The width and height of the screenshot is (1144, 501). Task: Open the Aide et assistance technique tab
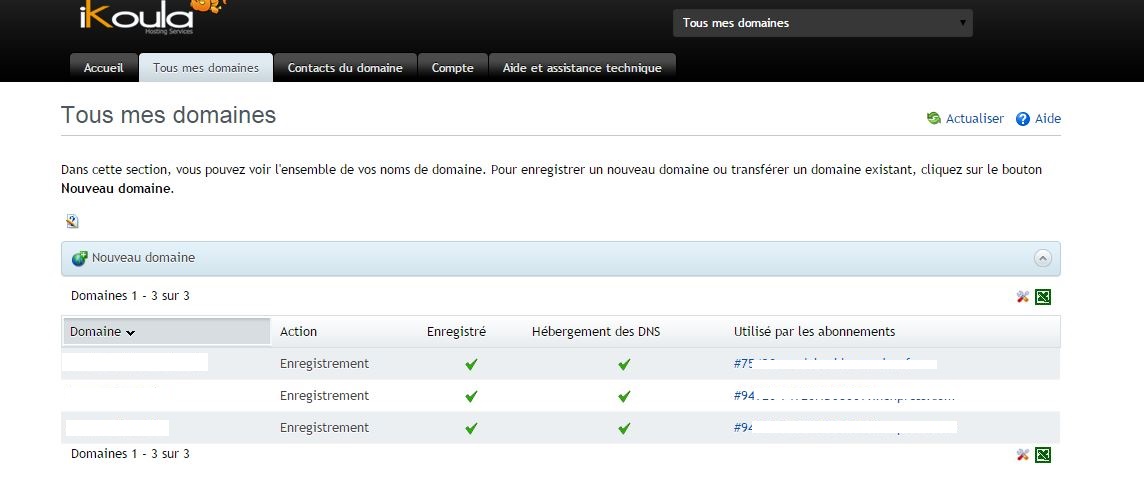(x=582, y=68)
